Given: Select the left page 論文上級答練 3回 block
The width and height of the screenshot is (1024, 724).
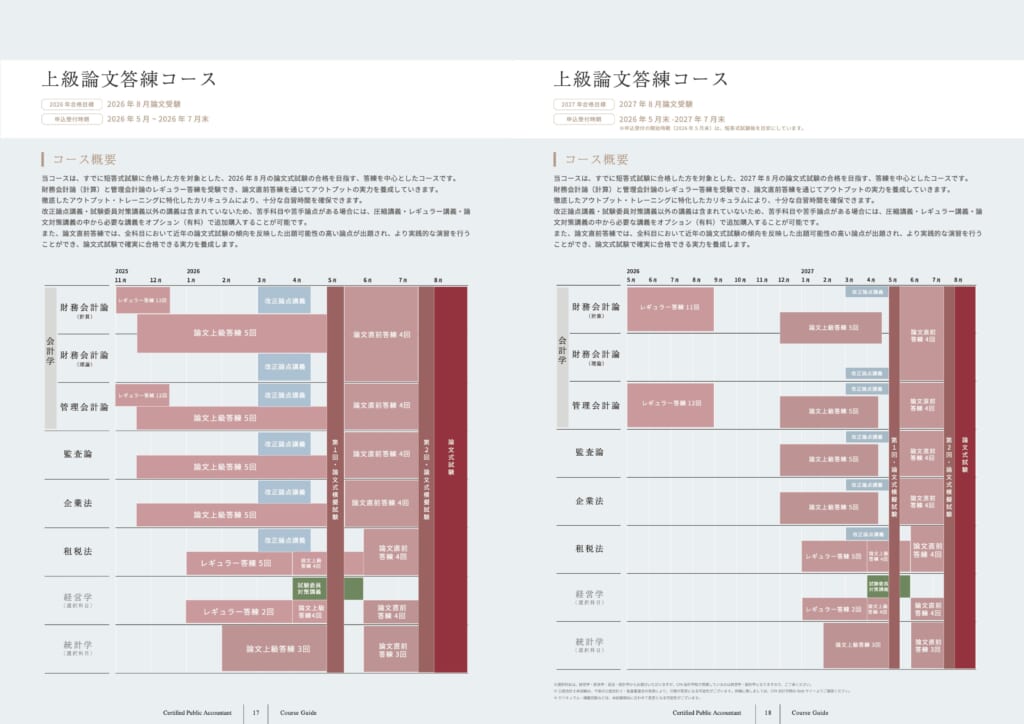Looking at the screenshot, I should [274, 649].
